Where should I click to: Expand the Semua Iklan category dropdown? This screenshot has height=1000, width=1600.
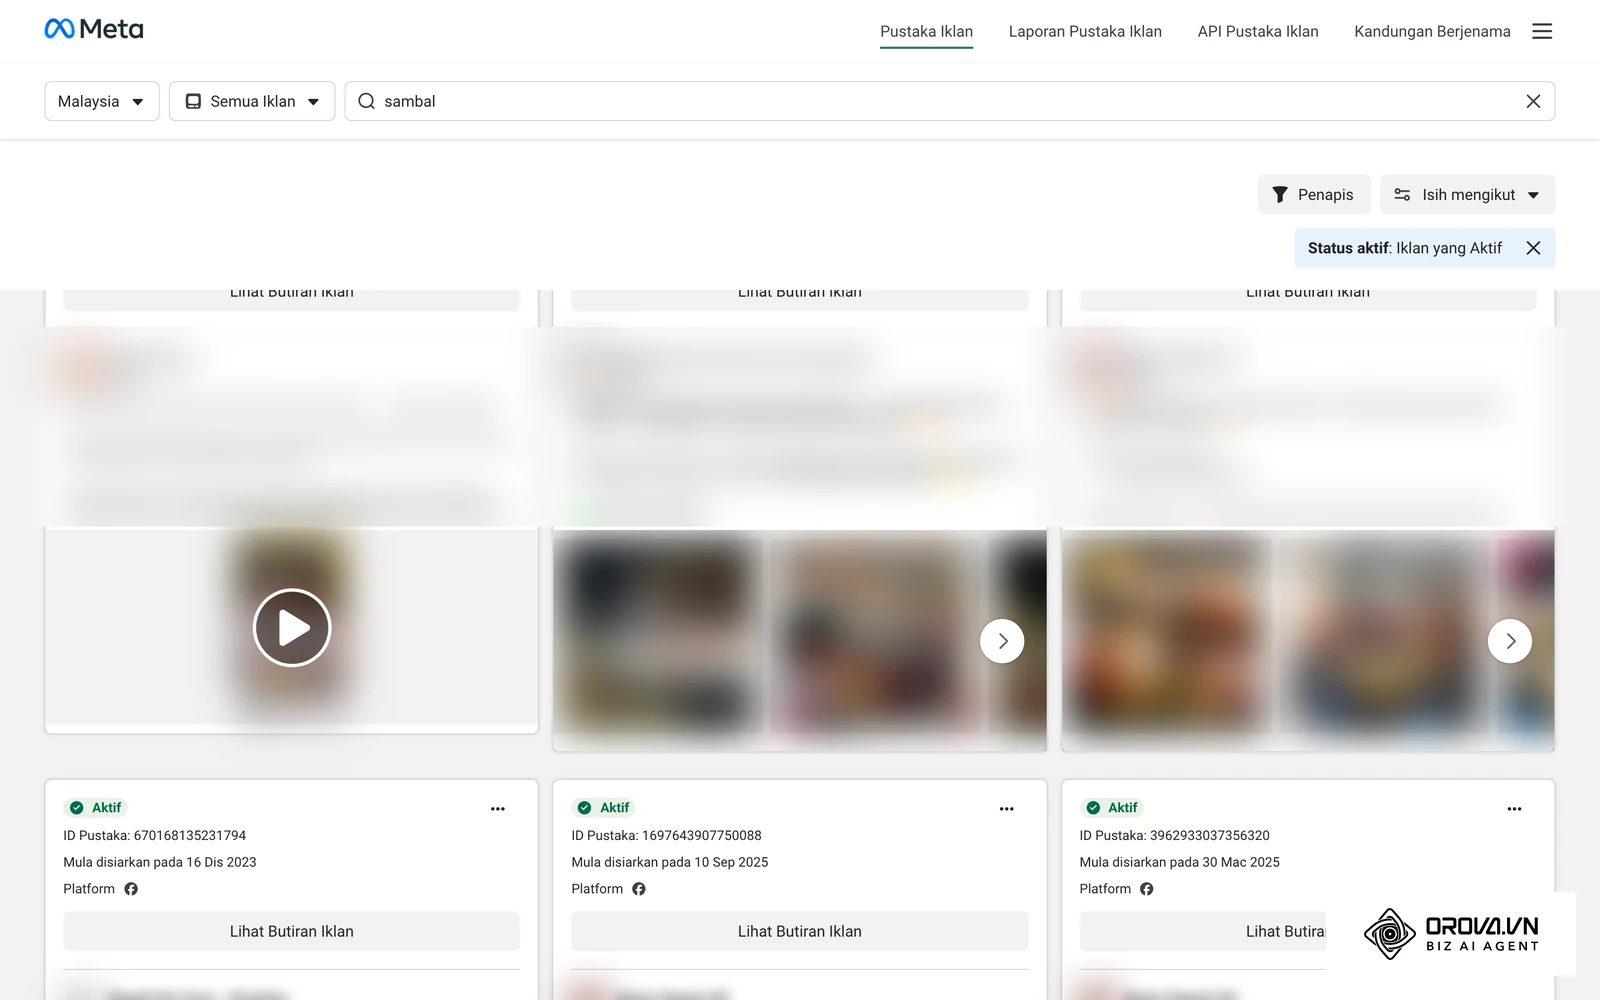pos(252,101)
